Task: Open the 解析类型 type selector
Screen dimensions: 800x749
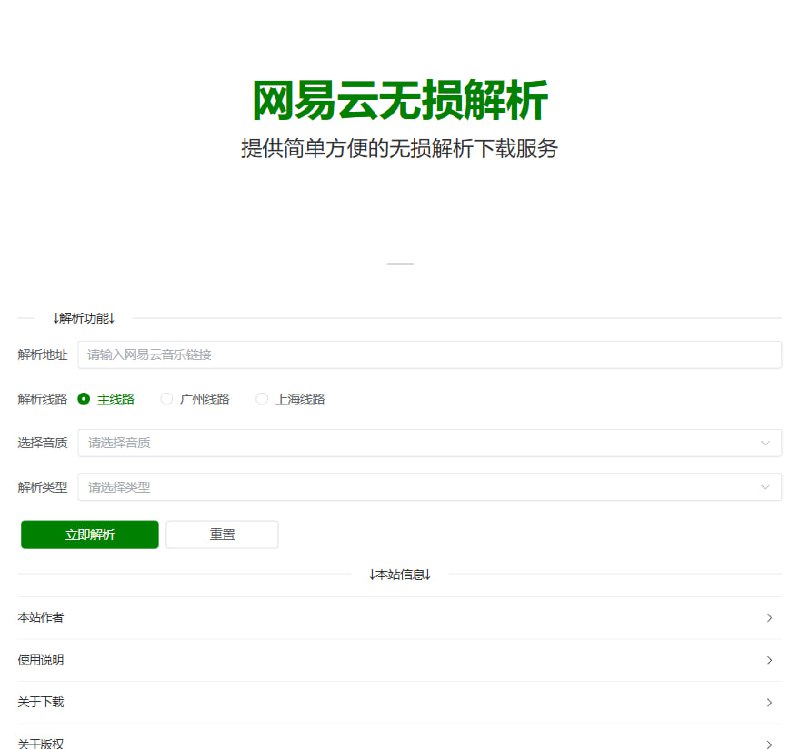Action: (x=430, y=486)
